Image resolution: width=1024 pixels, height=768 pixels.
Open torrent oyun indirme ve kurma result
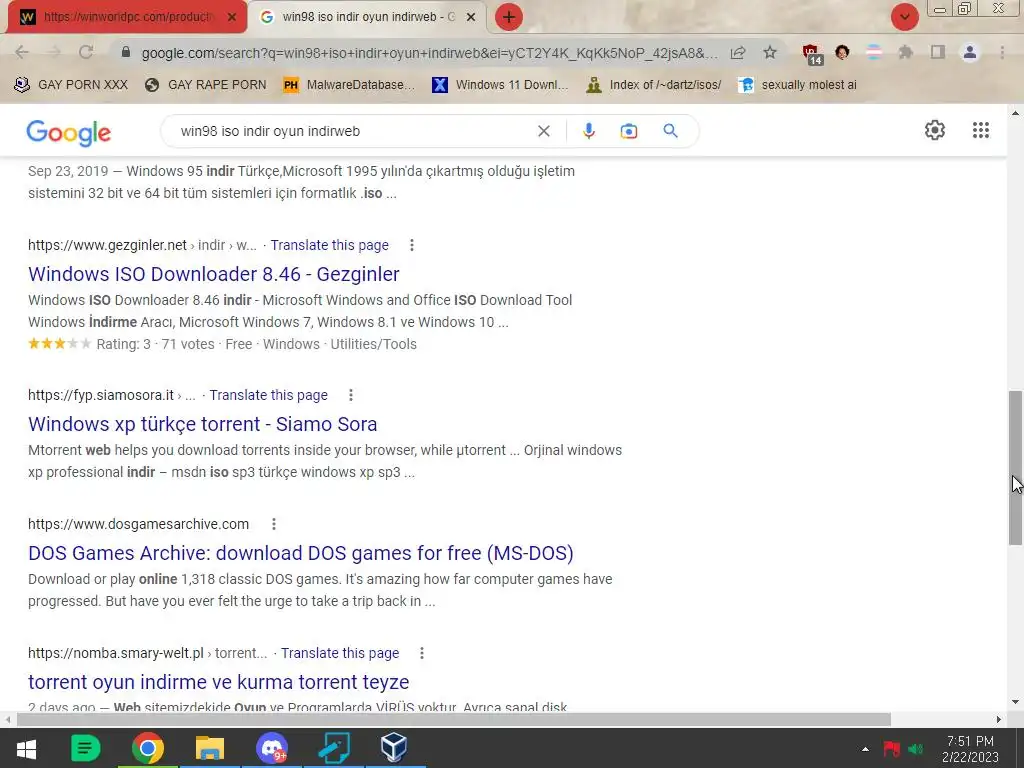point(218,682)
